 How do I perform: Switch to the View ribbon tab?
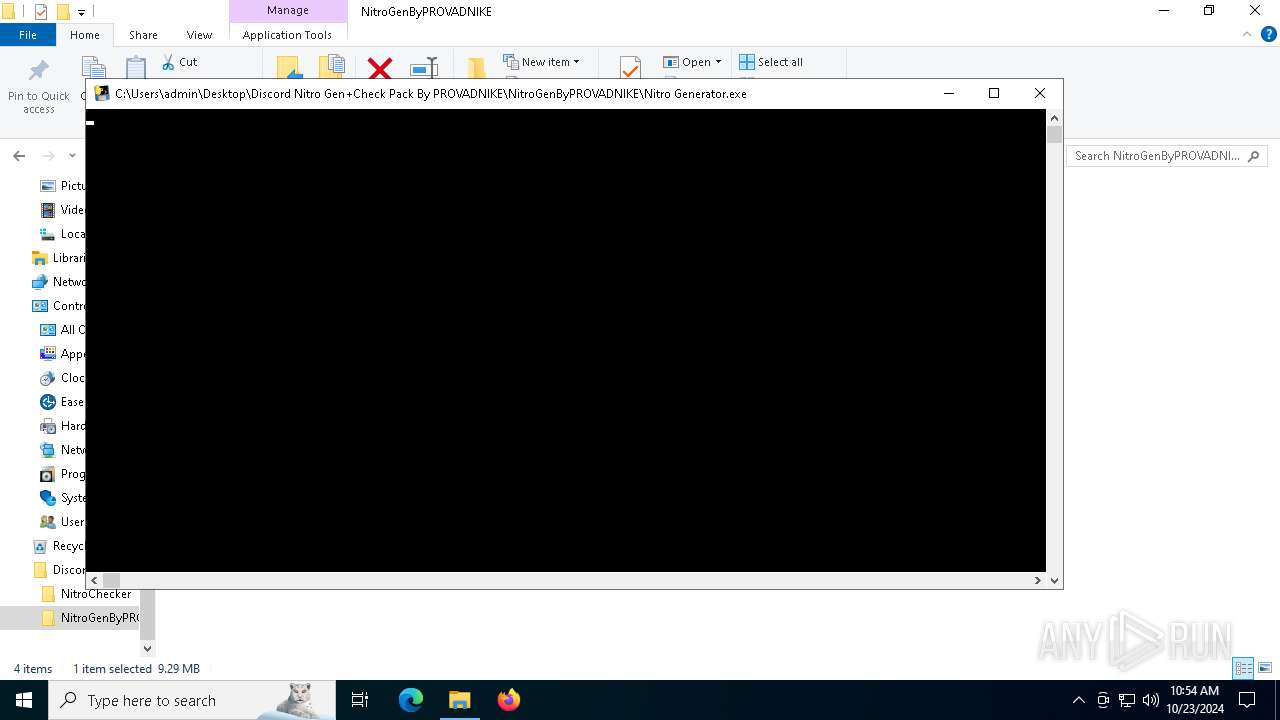coord(199,35)
